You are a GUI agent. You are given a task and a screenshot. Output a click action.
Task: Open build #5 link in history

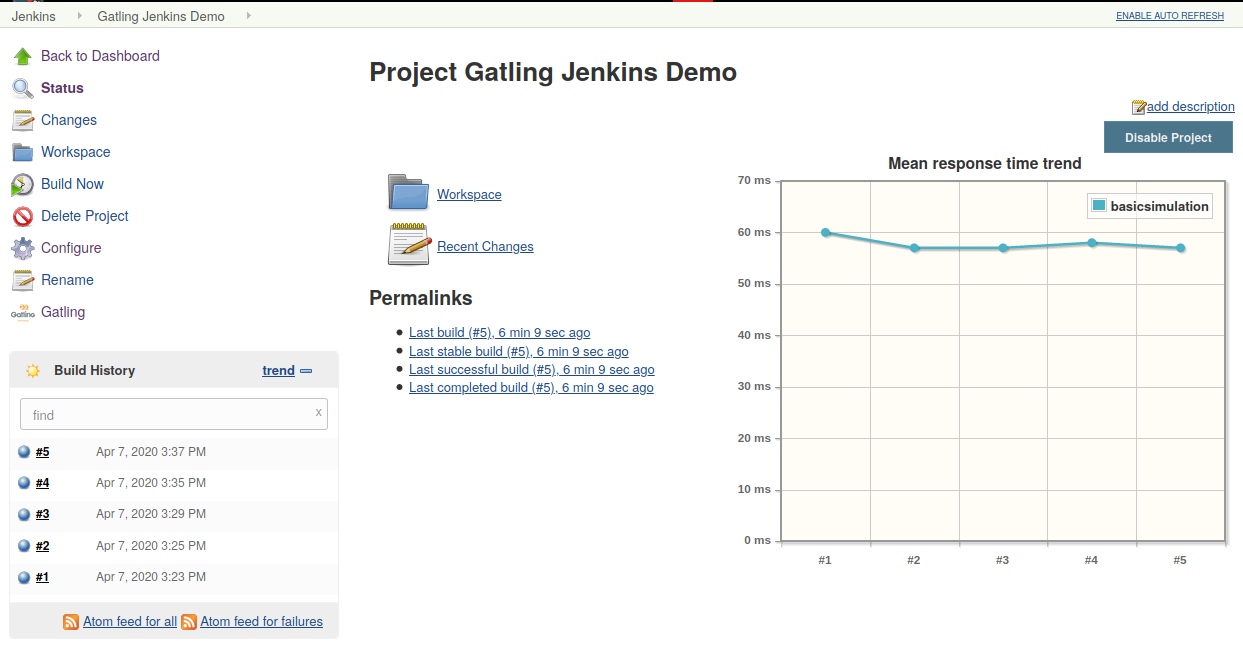point(42,452)
